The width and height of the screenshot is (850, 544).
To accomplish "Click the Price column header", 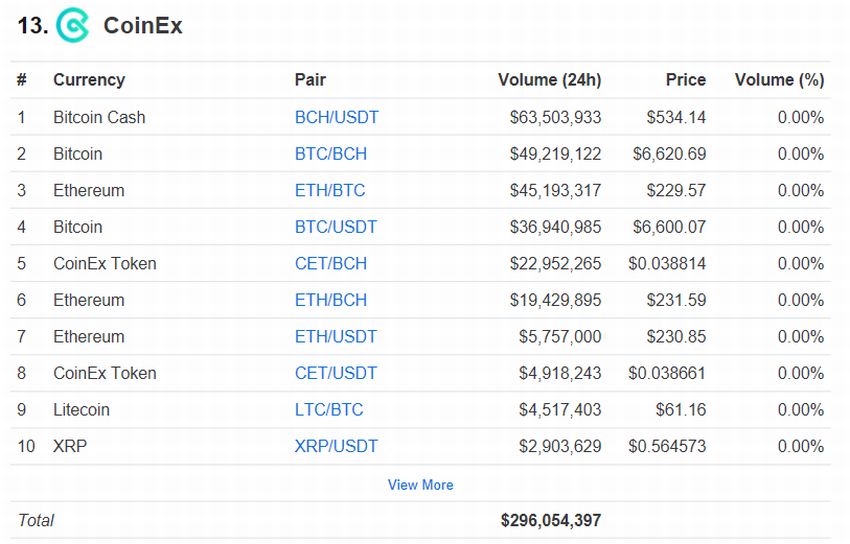I will pos(686,80).
